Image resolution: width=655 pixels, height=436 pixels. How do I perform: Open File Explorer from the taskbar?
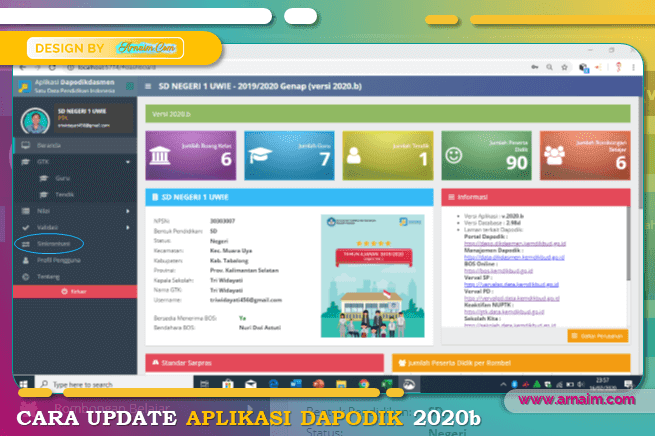pos(341,384)
